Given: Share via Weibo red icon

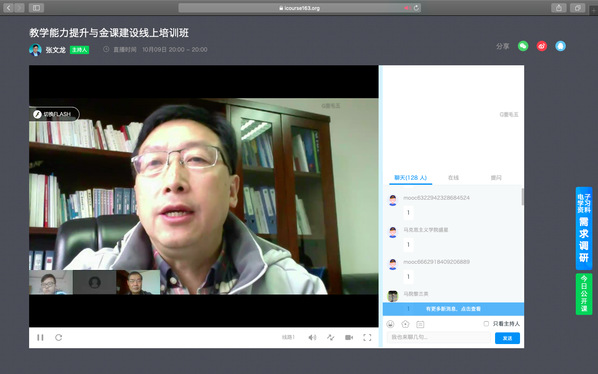Looking at the screenshot, I should [542, 46].
